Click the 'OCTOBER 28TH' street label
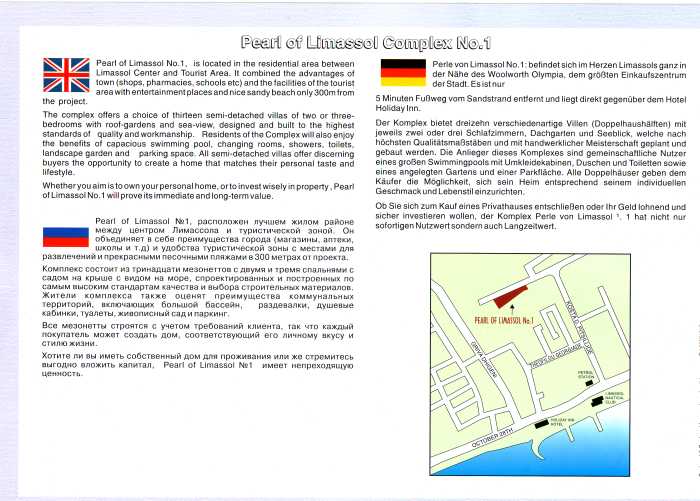The height and width of the screenshot is (501, 700). pyautogui.click(x=492, y=438)
